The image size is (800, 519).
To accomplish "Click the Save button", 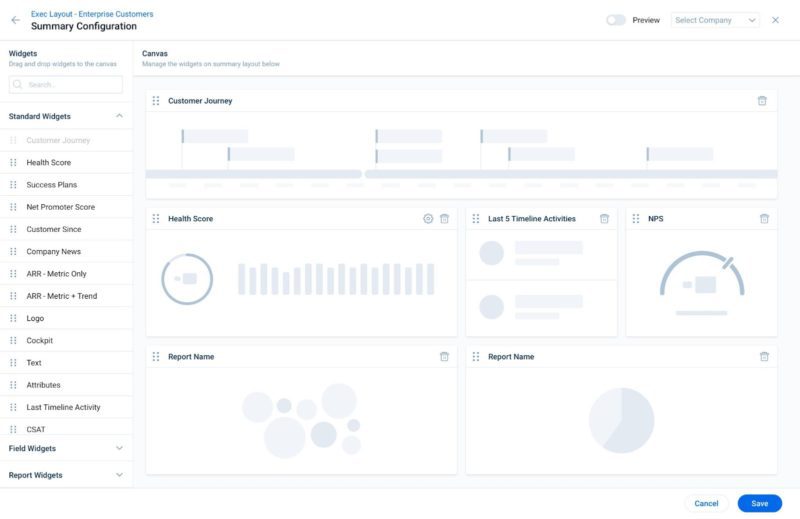I will click(x=759, y=503).
